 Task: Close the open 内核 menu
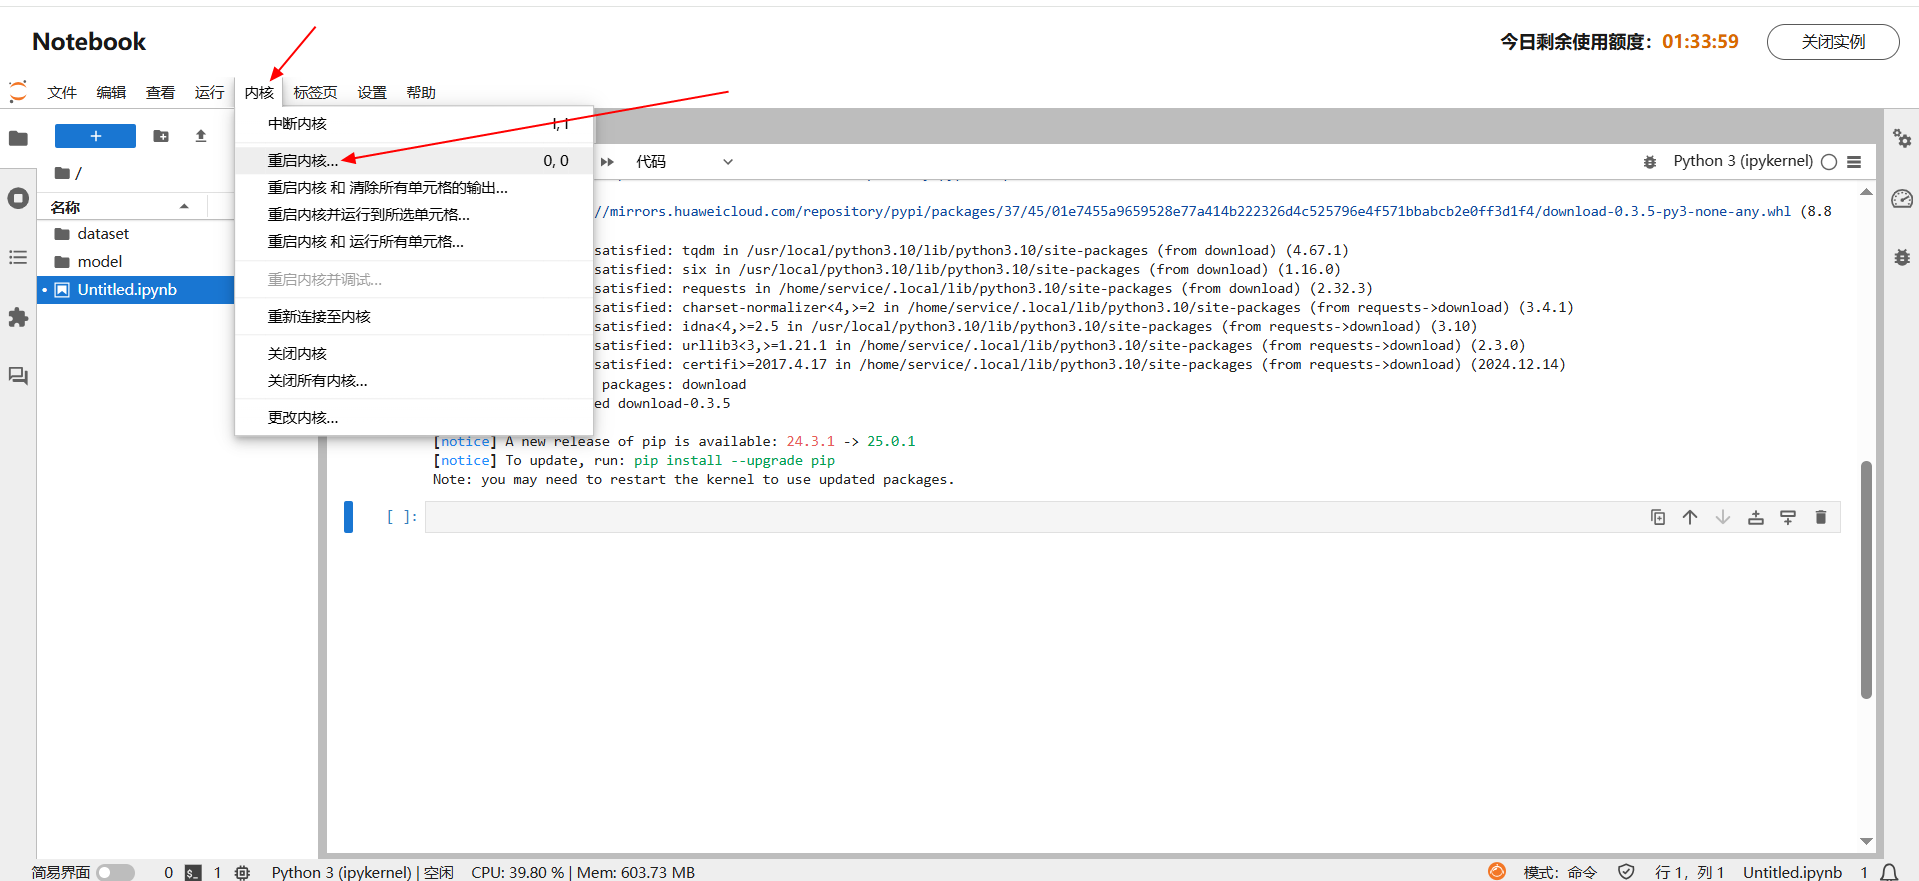tap(259, 93)
